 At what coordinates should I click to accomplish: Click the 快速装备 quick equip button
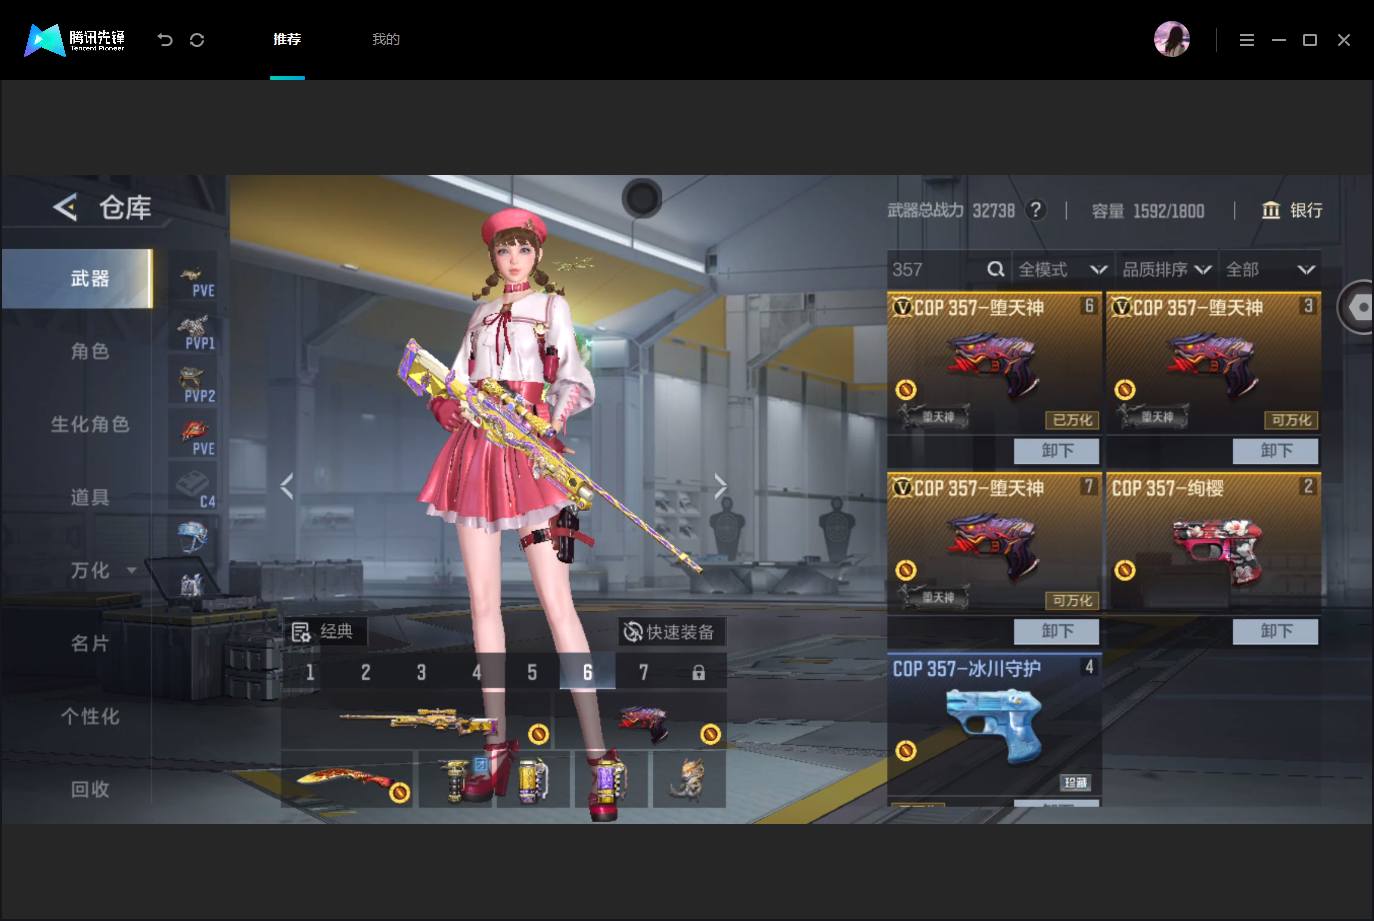[671, 632]
